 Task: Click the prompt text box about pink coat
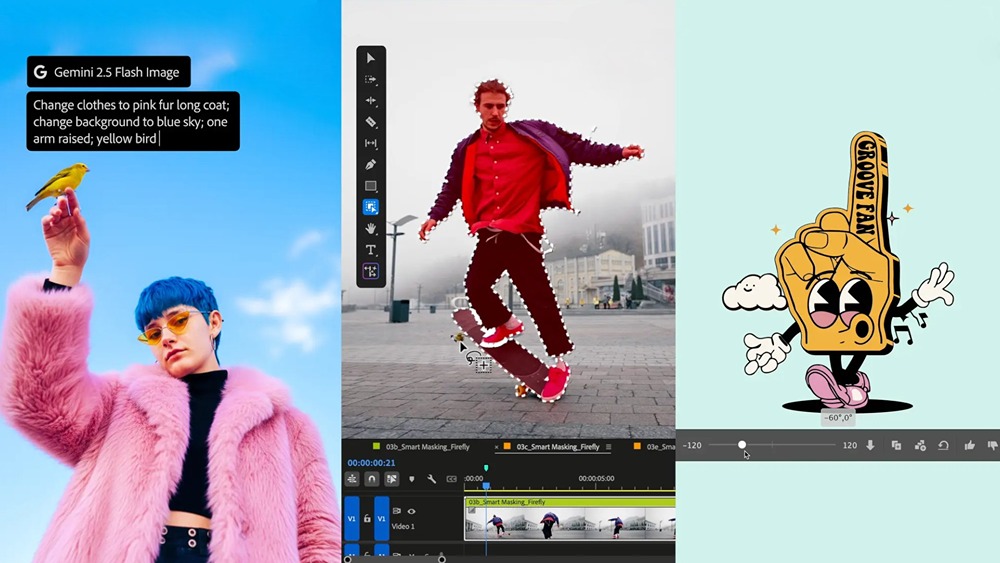tap(133, 121)
